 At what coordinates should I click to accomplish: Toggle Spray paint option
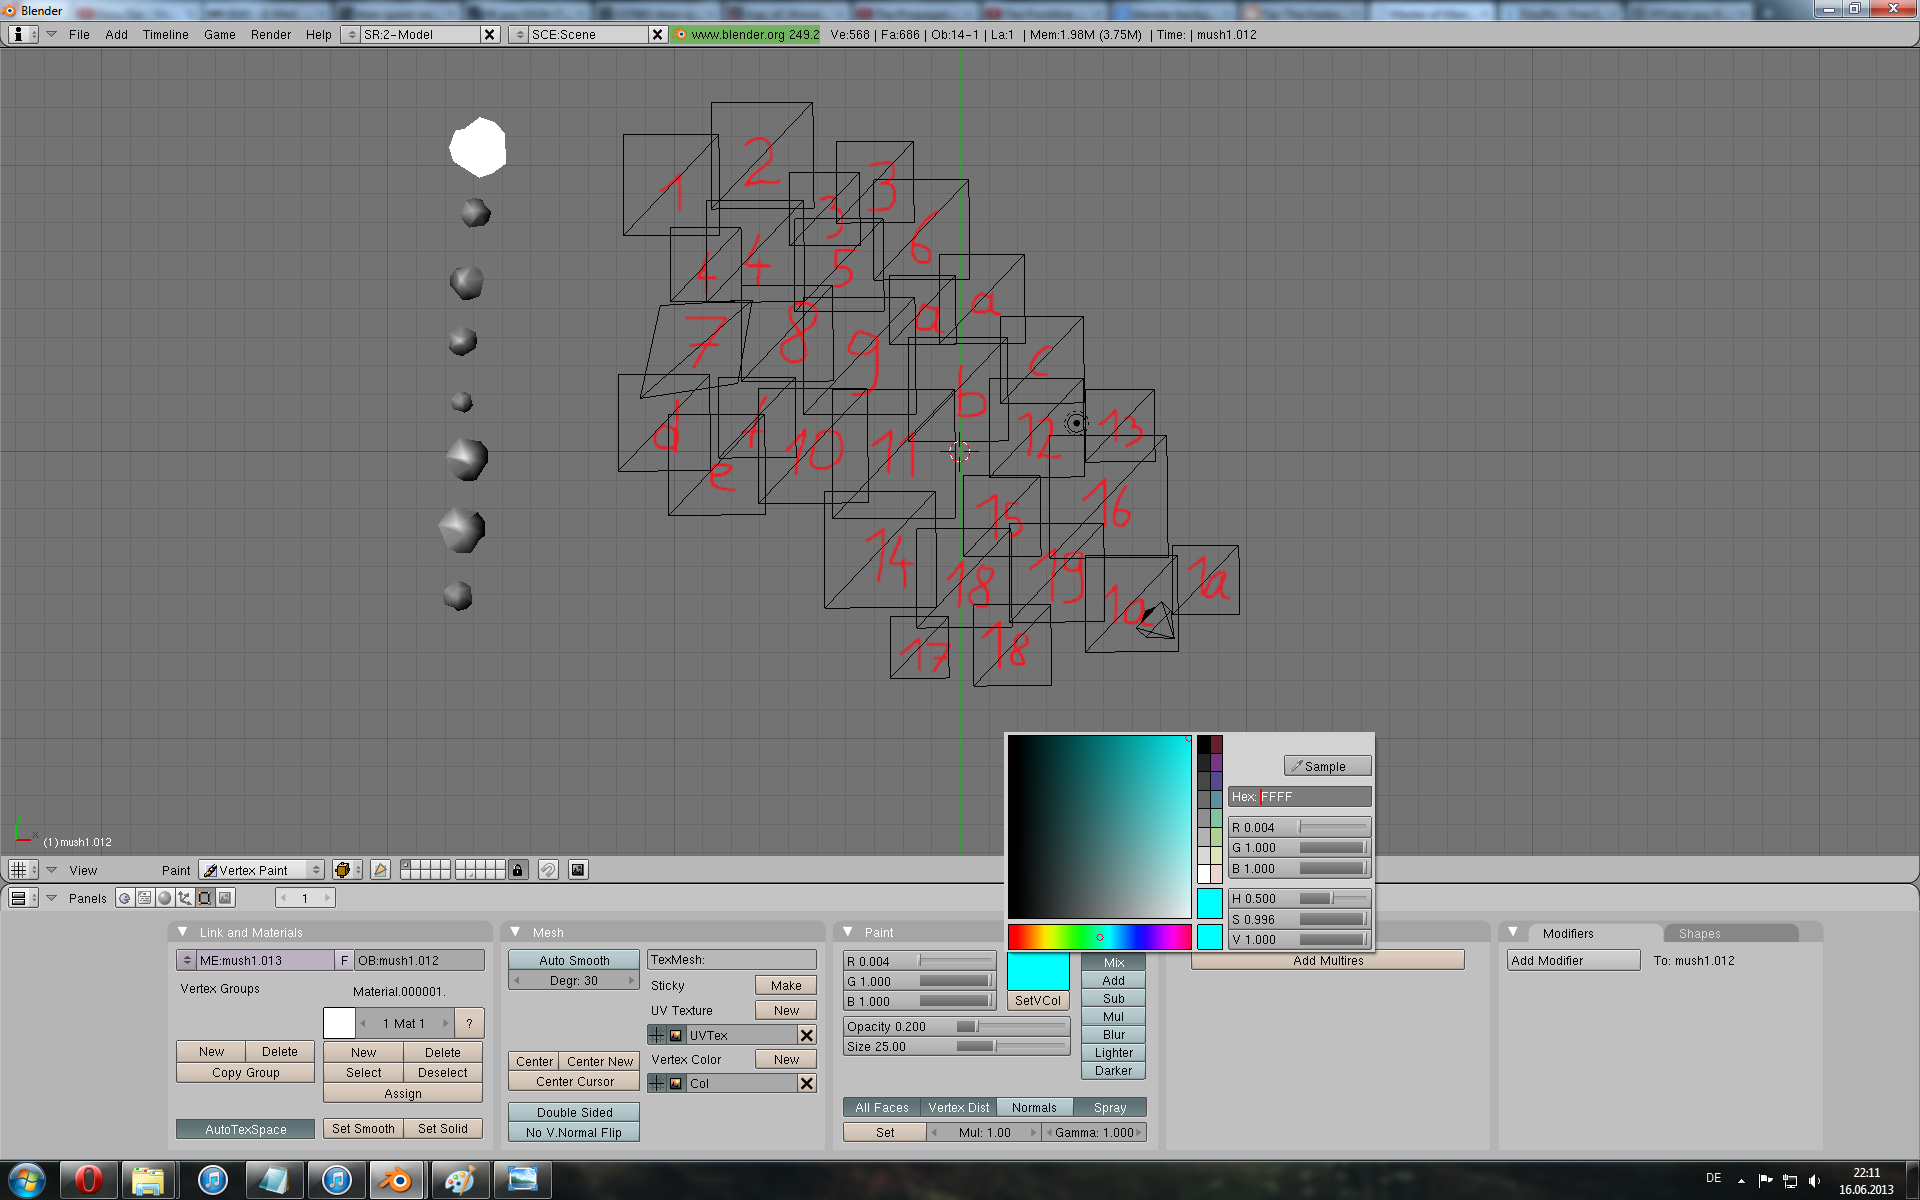(1110, 1107)
